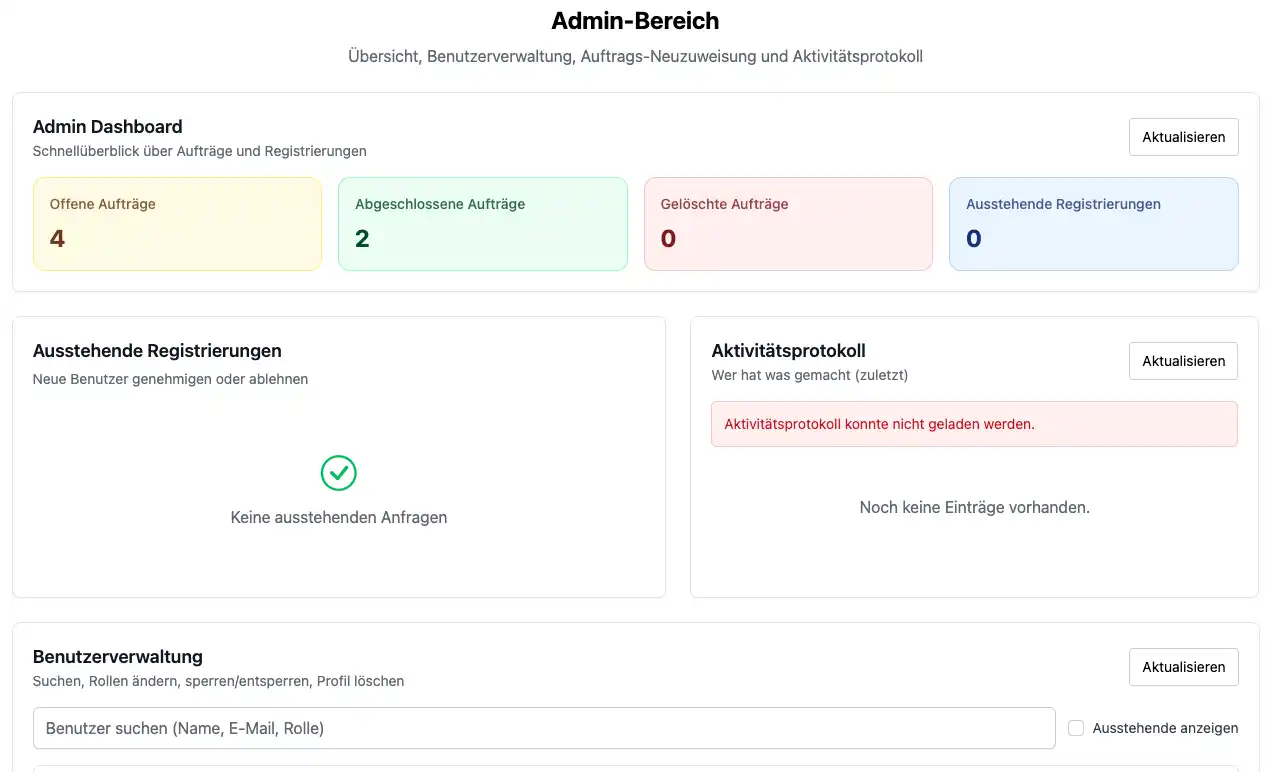Click the red Gelöschte Aufträge card
This screenshot has width=1272, height=772.
788,224
